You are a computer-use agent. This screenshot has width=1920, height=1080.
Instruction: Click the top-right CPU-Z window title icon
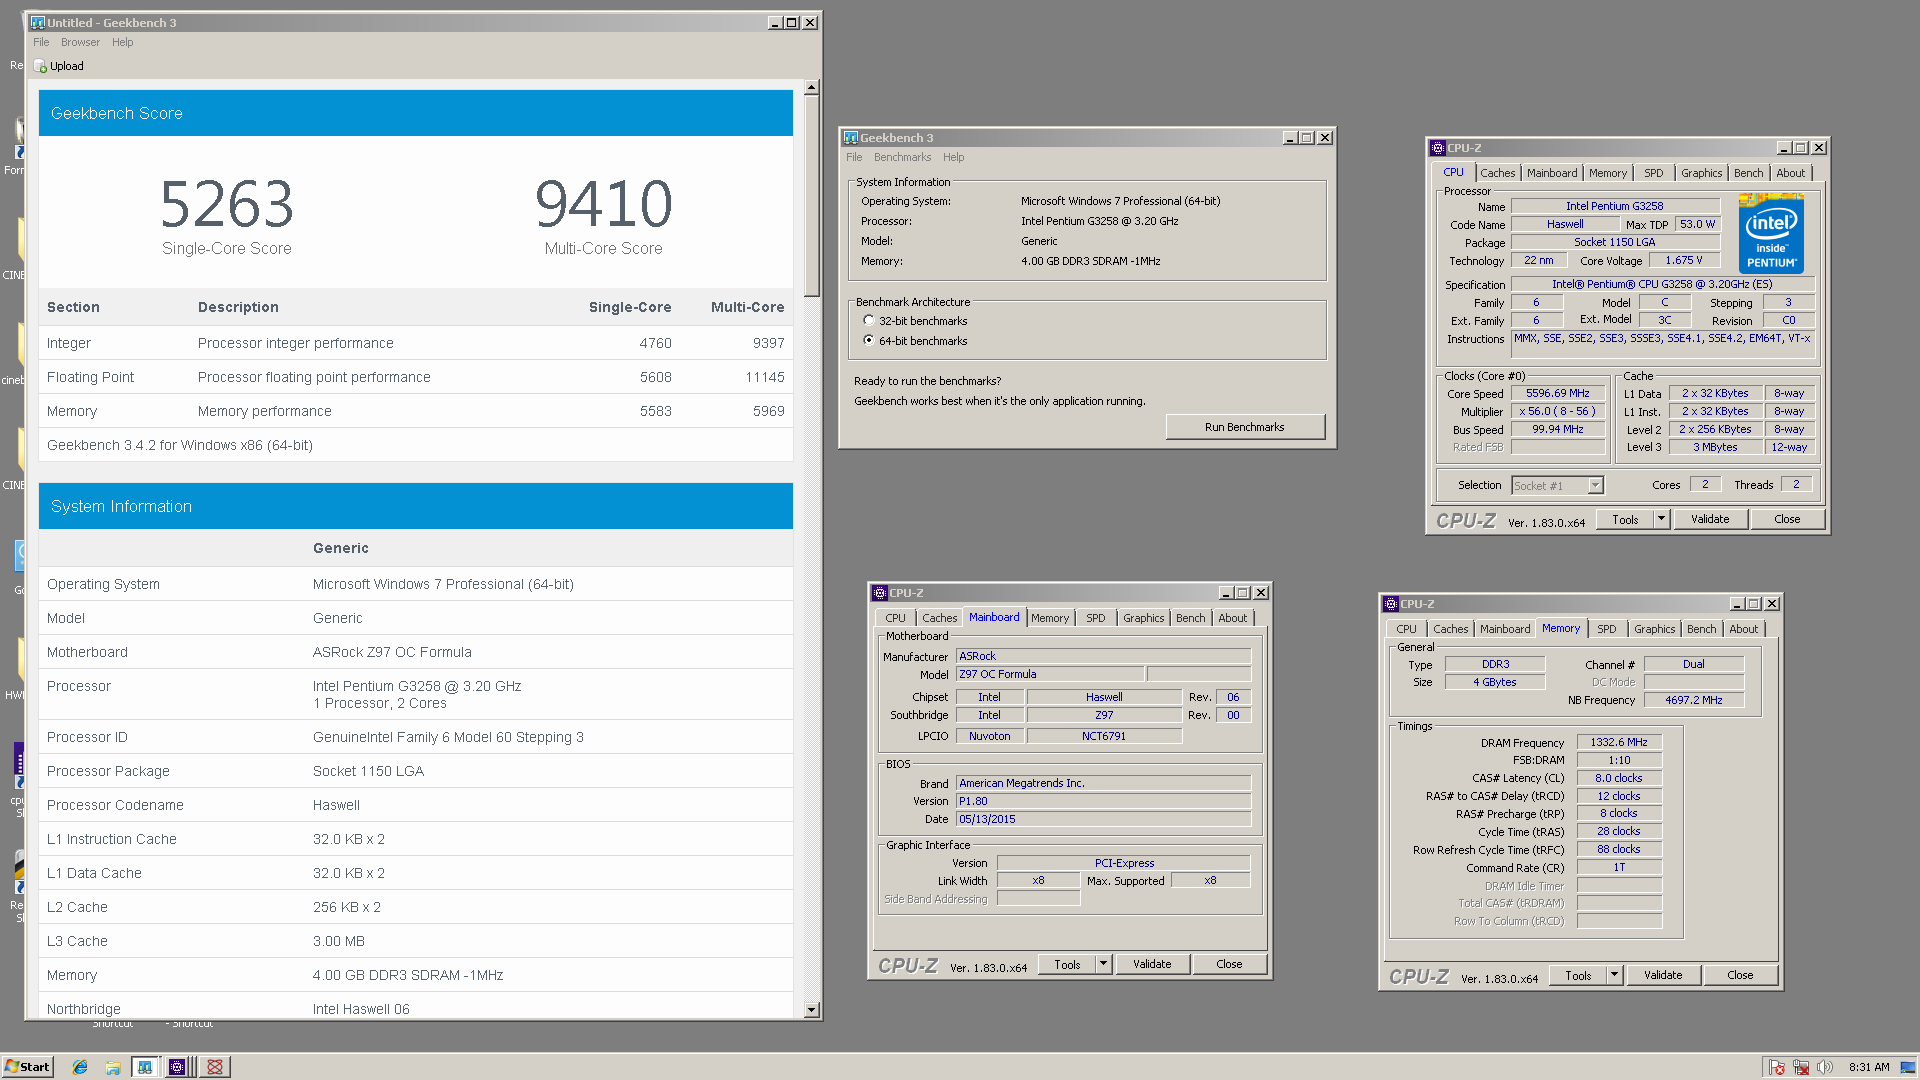[1437, 148]
